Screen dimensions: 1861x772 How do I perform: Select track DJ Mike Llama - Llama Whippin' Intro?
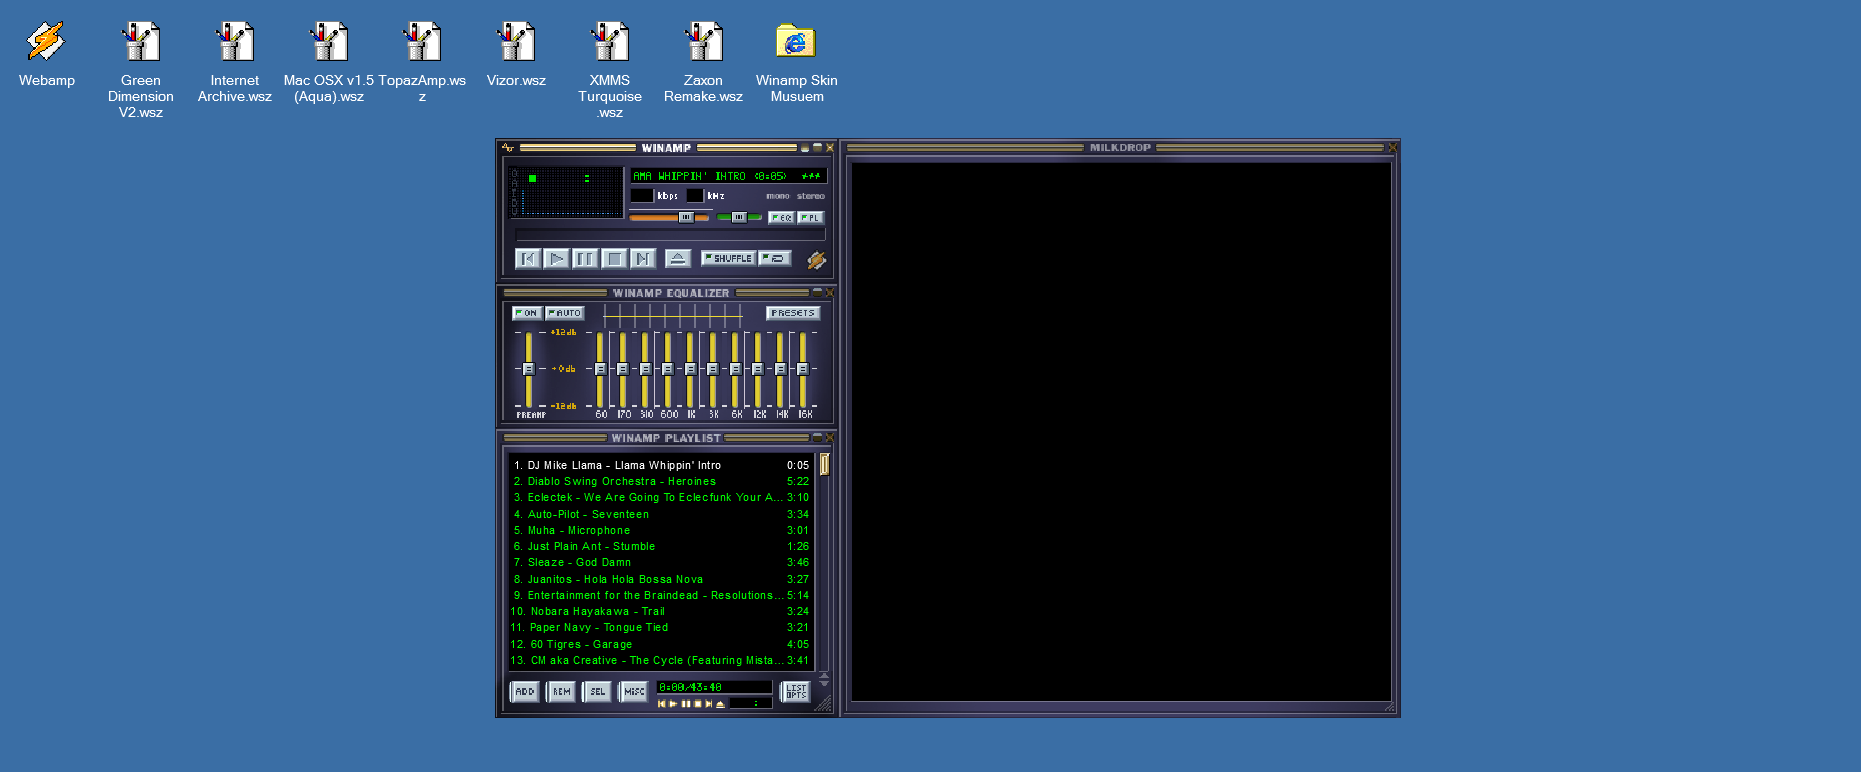click(661, 465)
